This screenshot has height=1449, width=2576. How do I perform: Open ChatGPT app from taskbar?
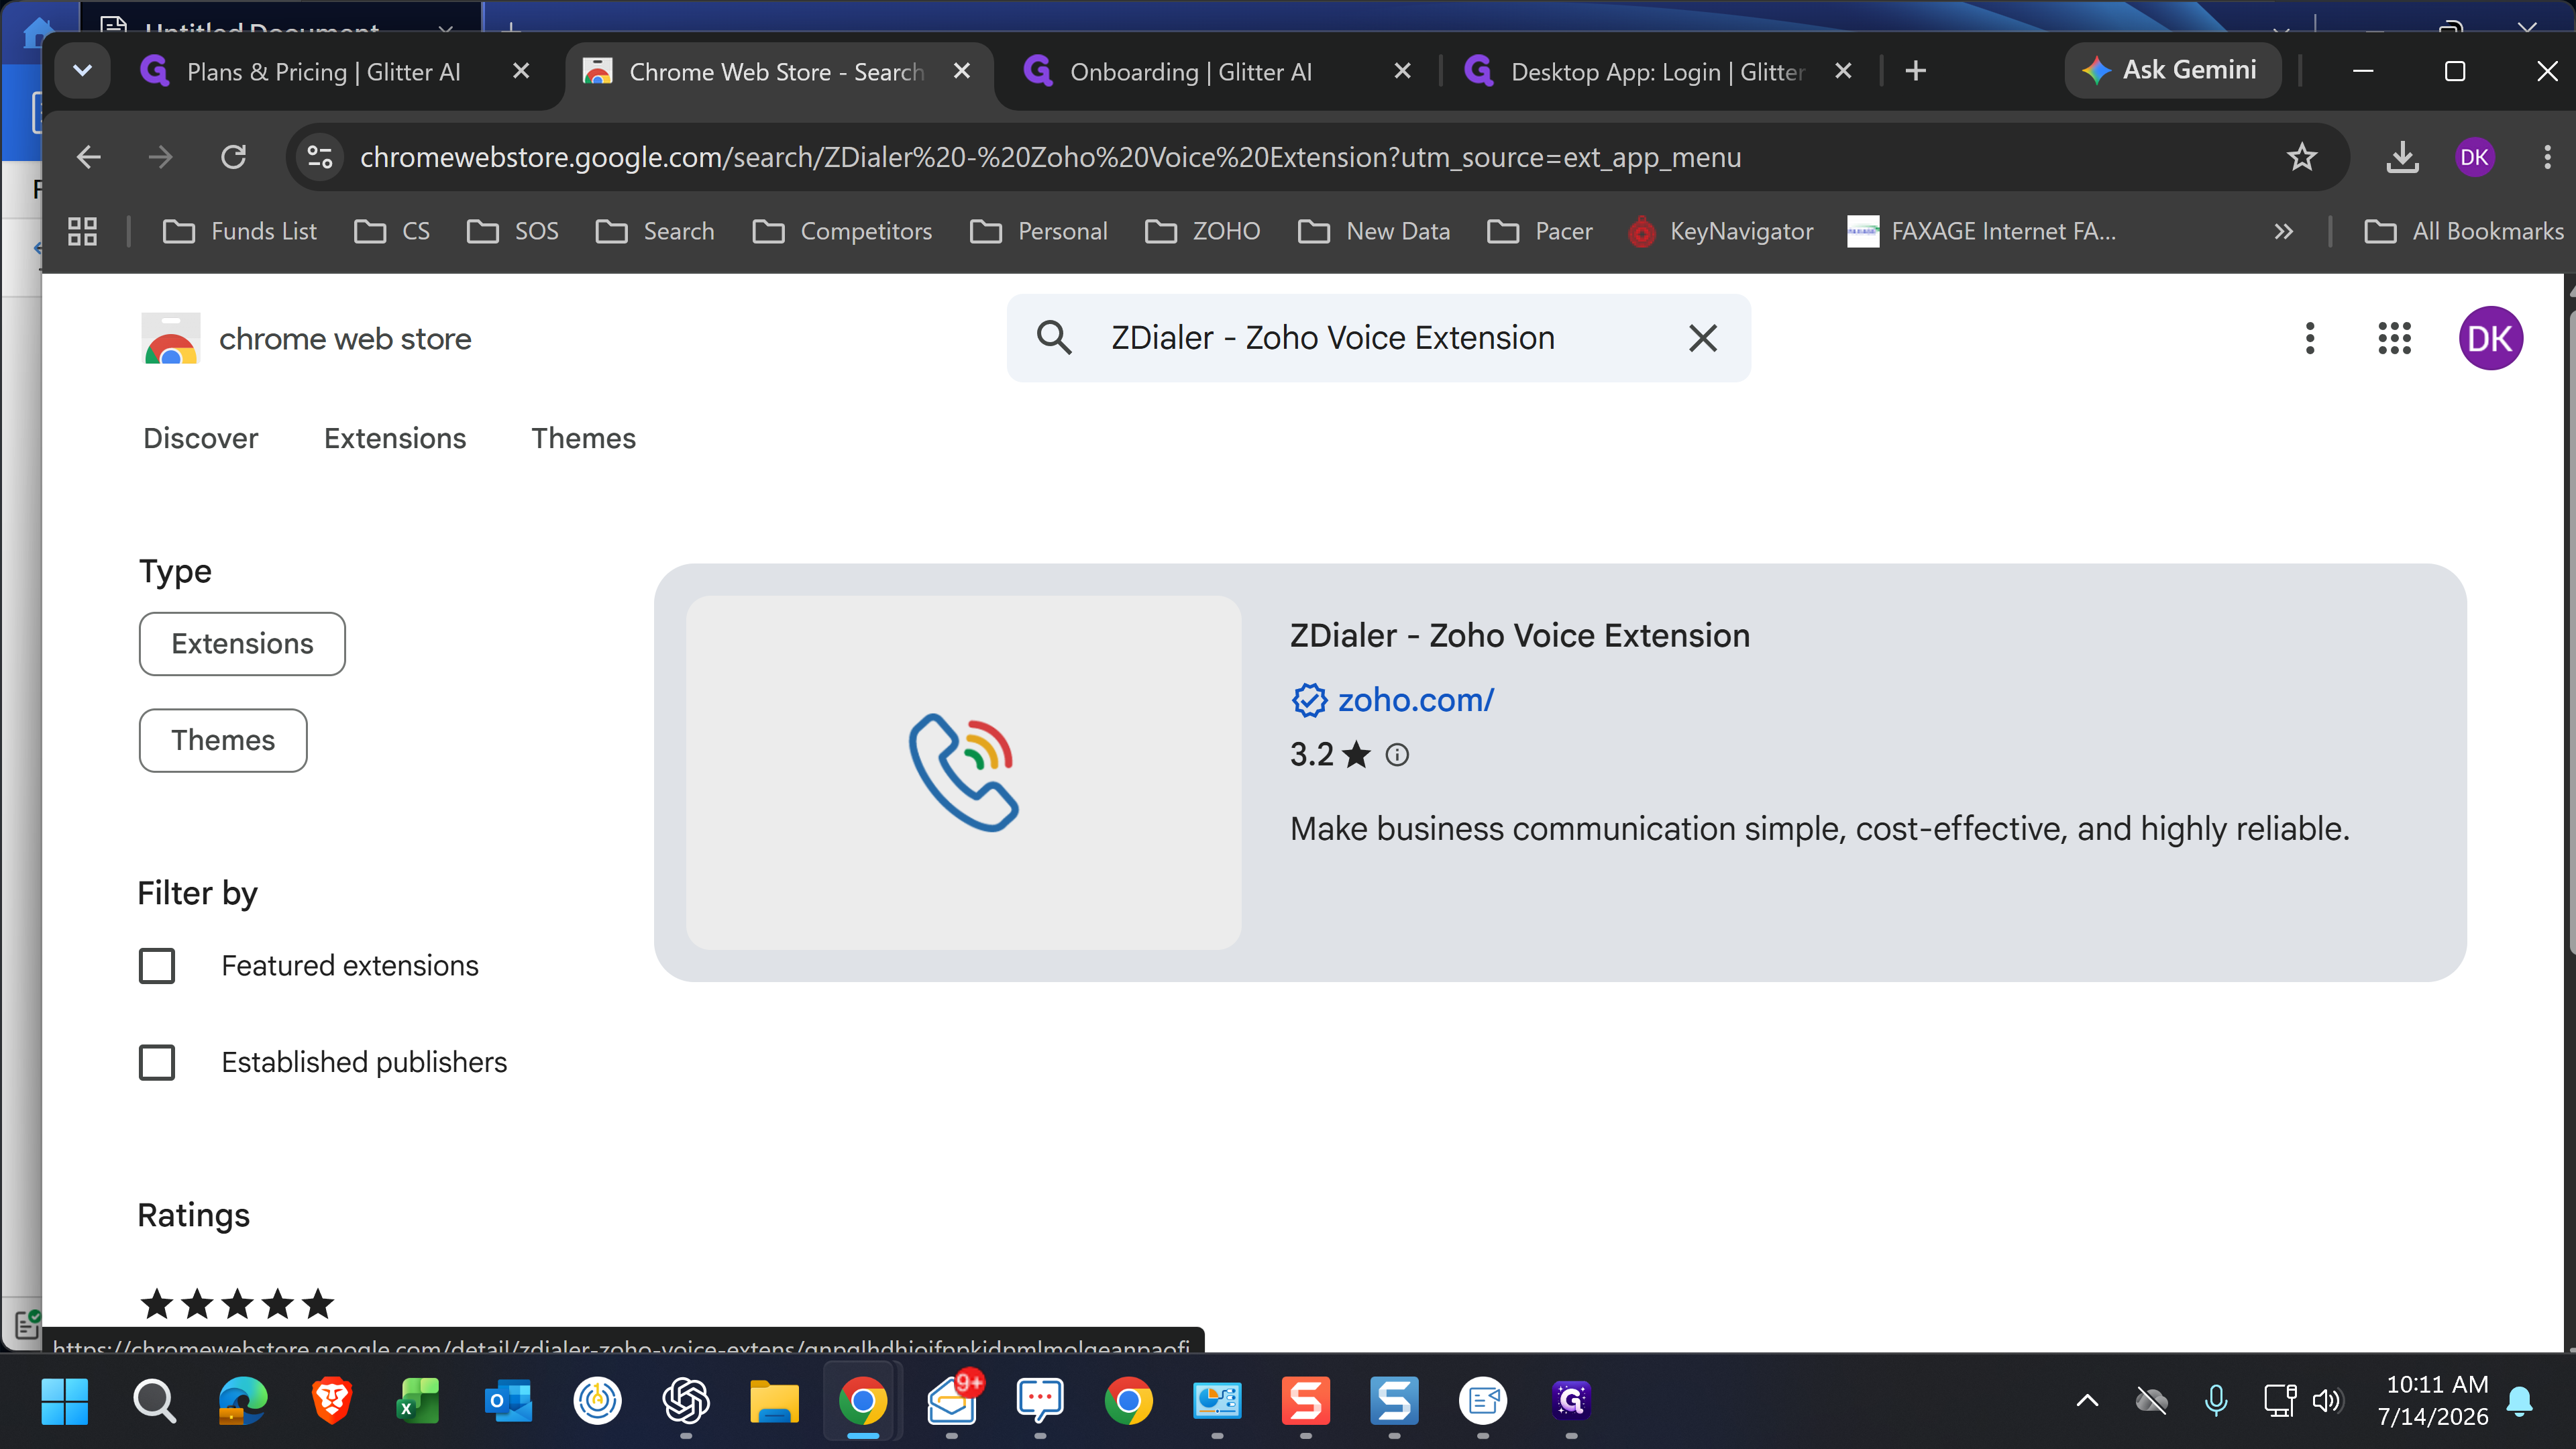[686, 1401]
